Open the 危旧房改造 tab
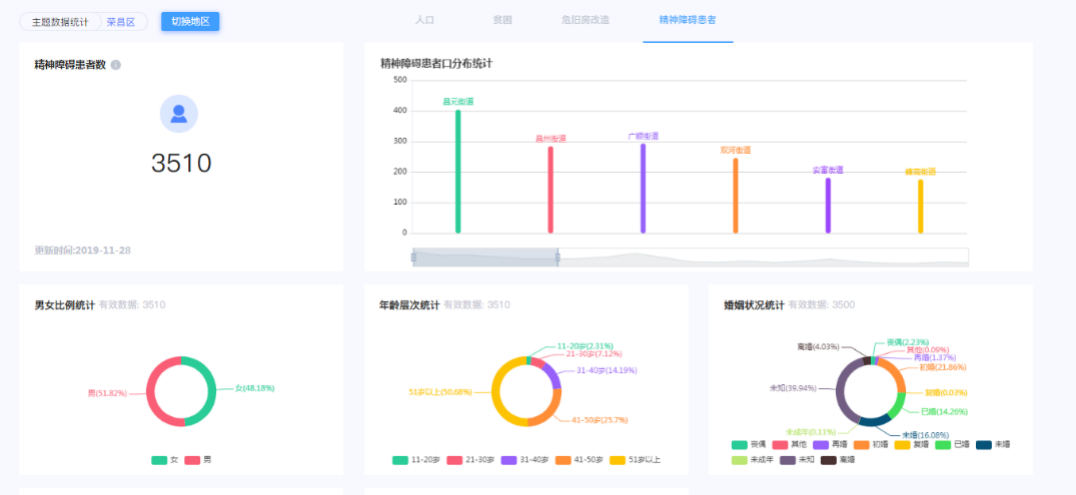The width and height of the screenshot is (1076, 495). (x=585, y=20)
